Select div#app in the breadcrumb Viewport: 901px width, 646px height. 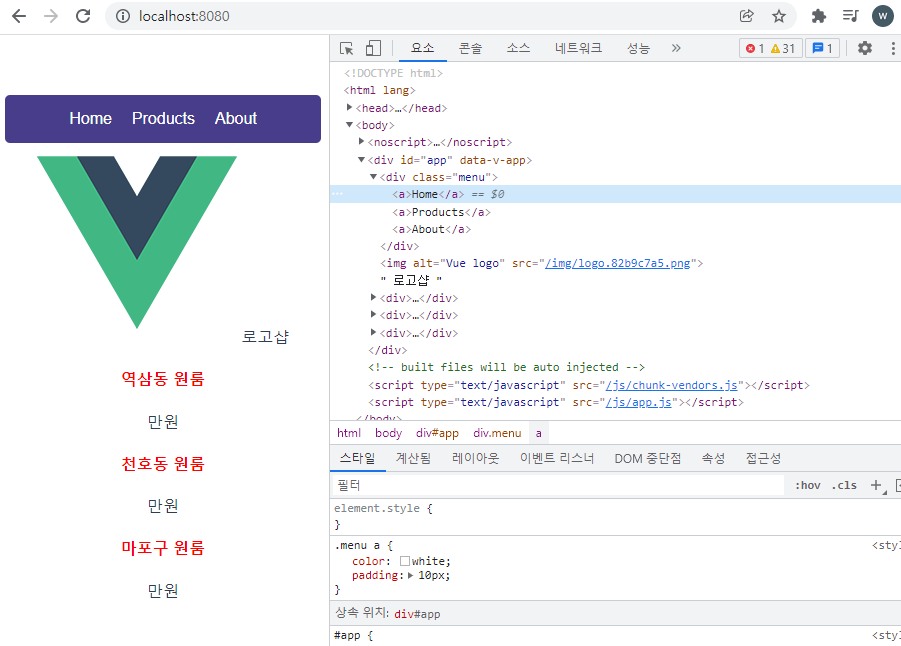[437, 433]
